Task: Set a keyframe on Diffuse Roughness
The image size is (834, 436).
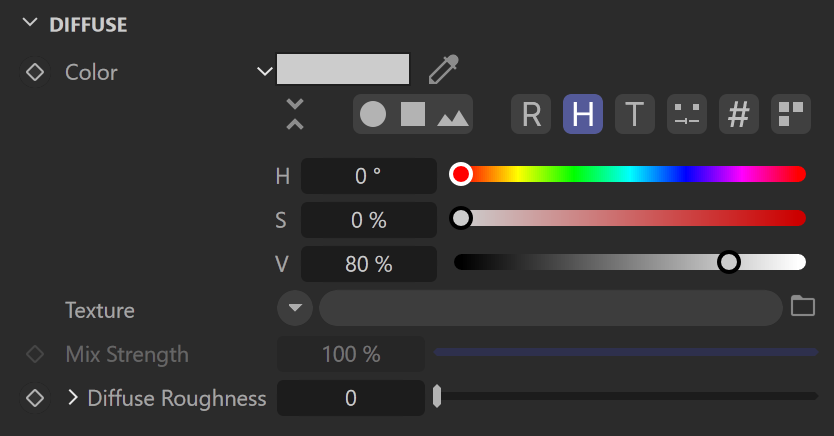Action: click(x=35, y=398)
